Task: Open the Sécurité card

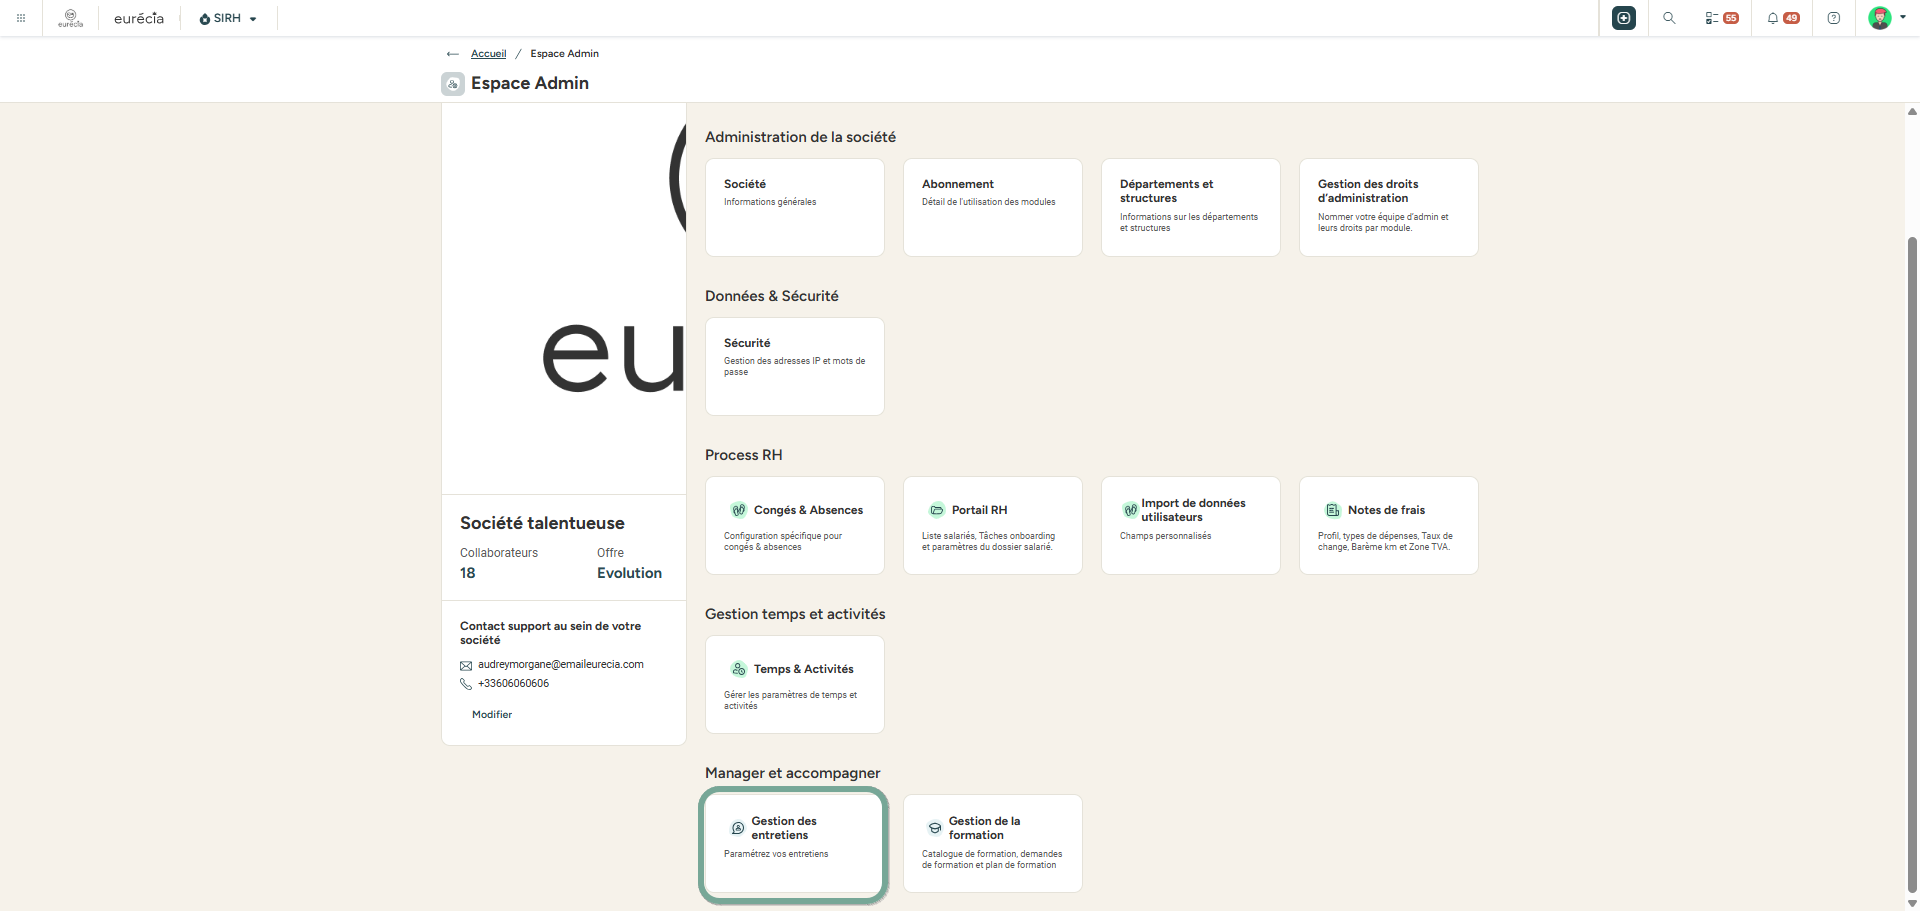Action: [x=795, y=366]
